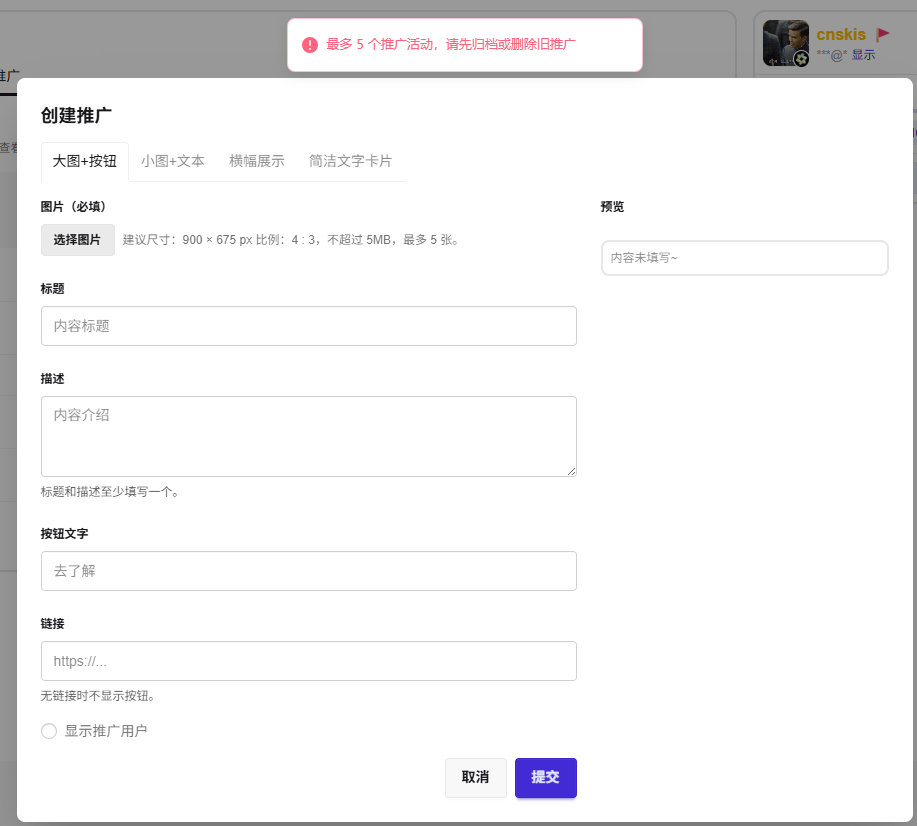Open the 横幅展示 tab
917x826 pixels.
pos(257,161)
